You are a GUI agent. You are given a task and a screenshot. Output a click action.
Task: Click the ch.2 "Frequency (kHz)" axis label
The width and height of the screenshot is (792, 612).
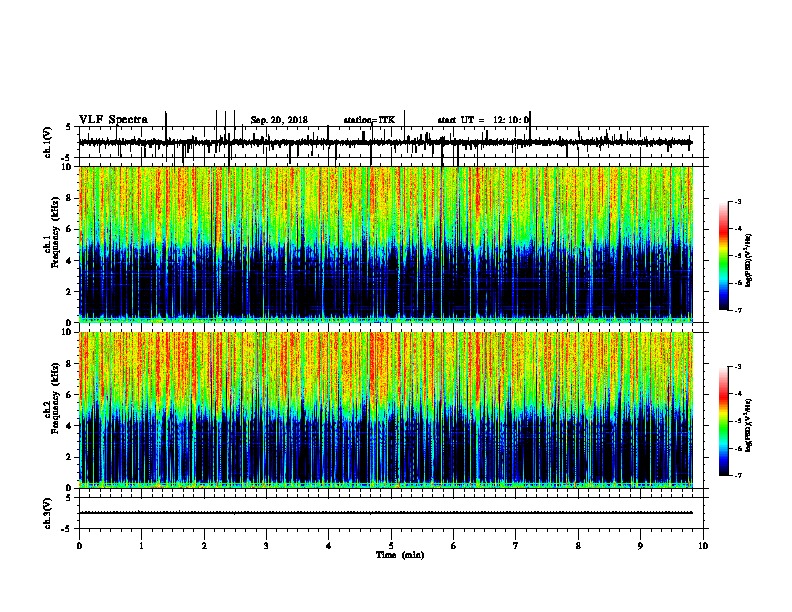55,398
